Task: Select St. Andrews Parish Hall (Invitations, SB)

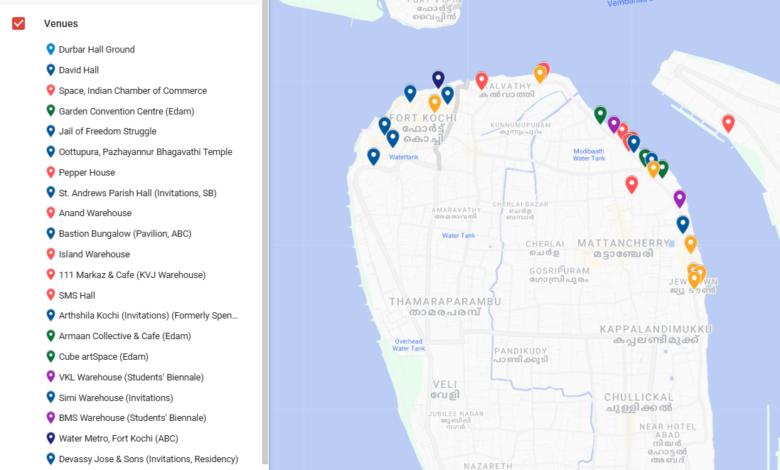Action: [x=138, y=193]
